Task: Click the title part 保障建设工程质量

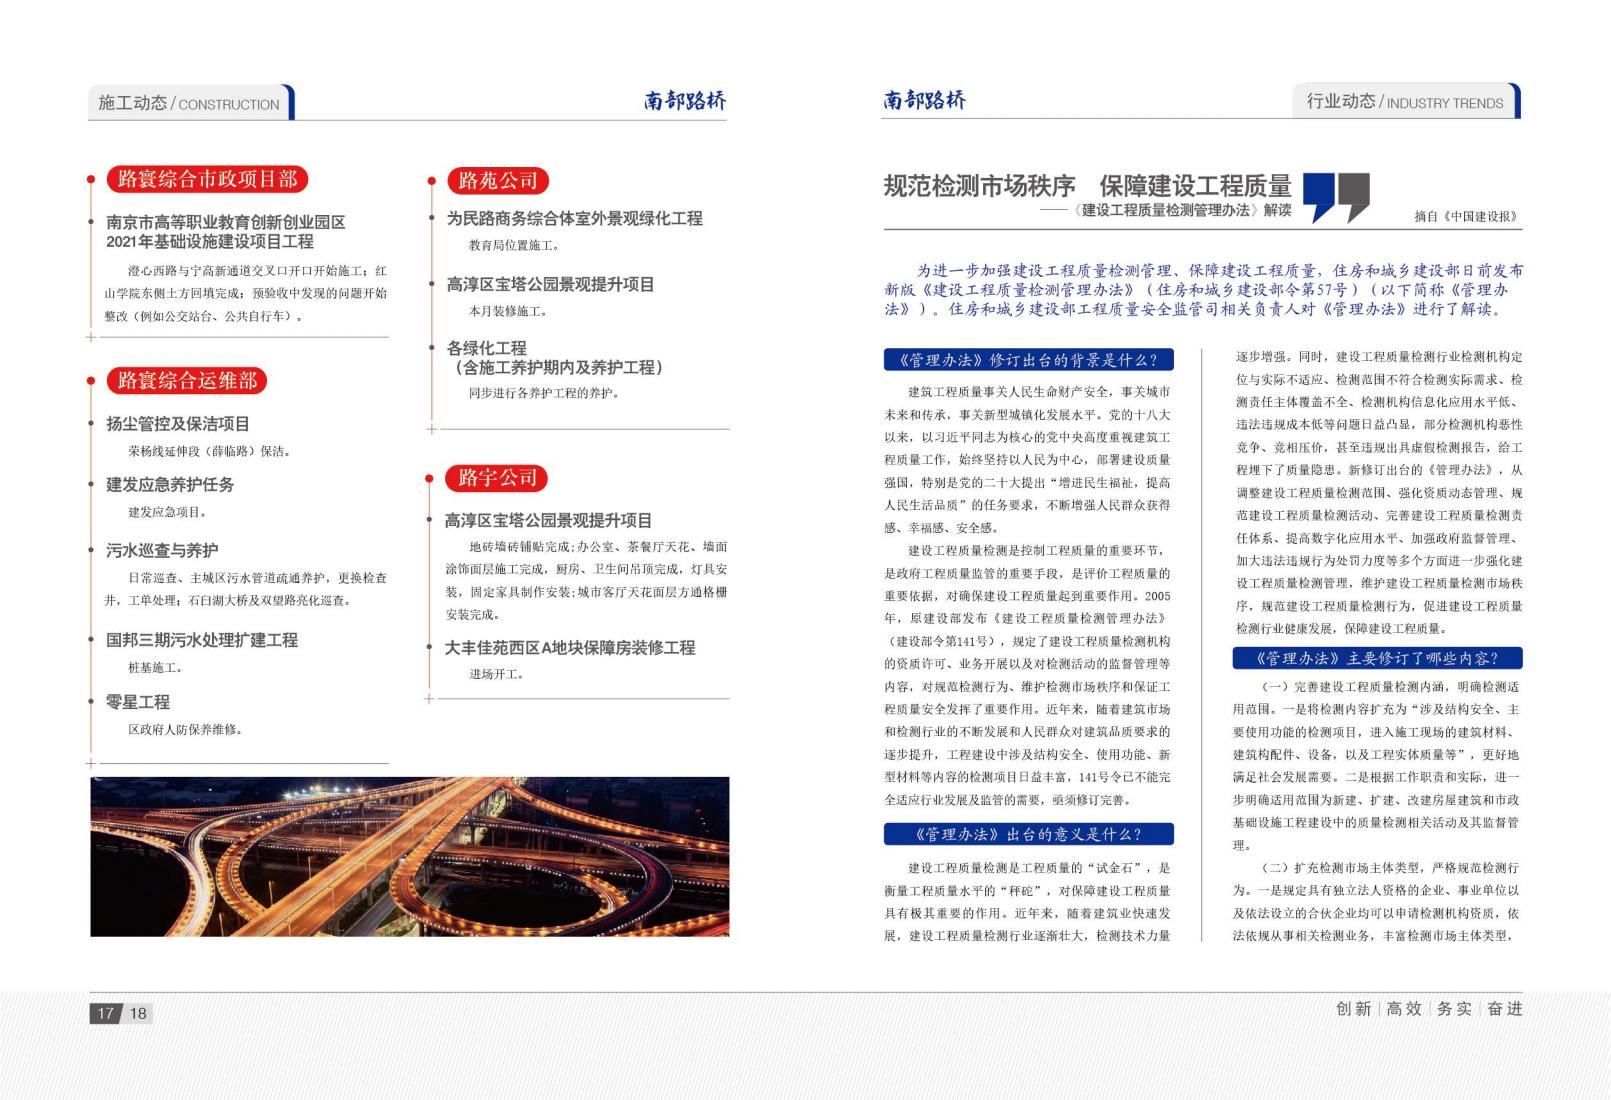Action: tap(1196, 186)
